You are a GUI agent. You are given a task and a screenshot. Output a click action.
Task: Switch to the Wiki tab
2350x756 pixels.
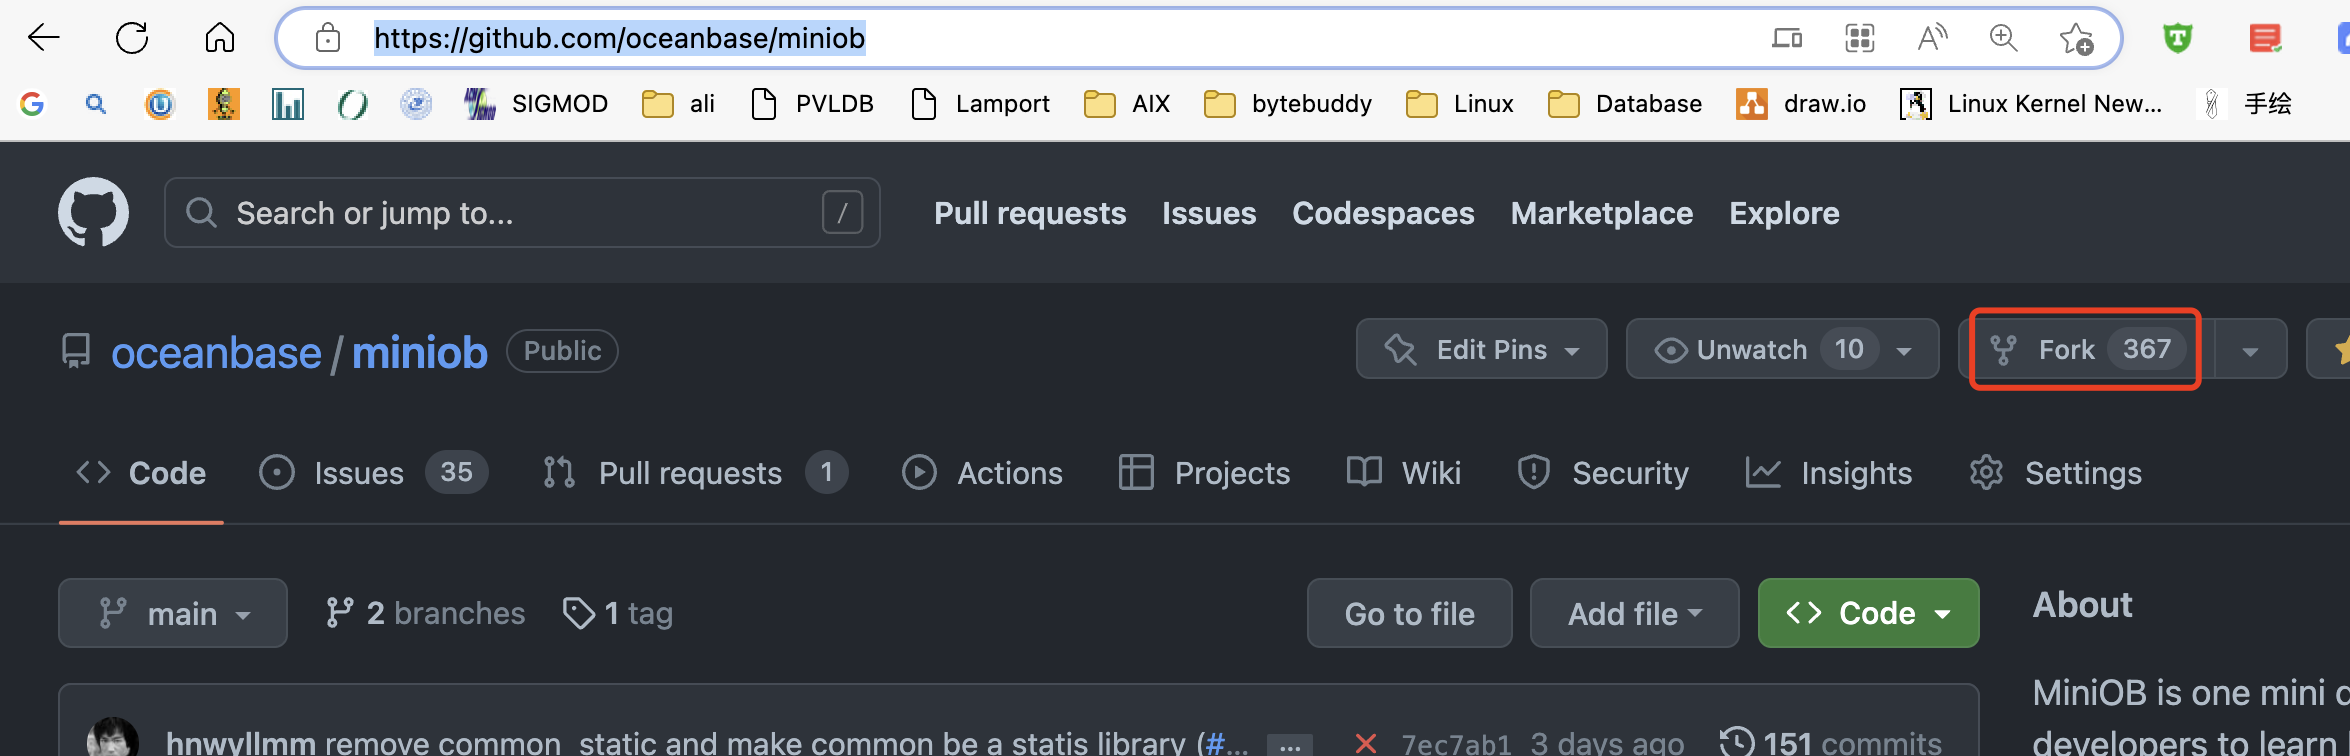[x=1403, y=473]
